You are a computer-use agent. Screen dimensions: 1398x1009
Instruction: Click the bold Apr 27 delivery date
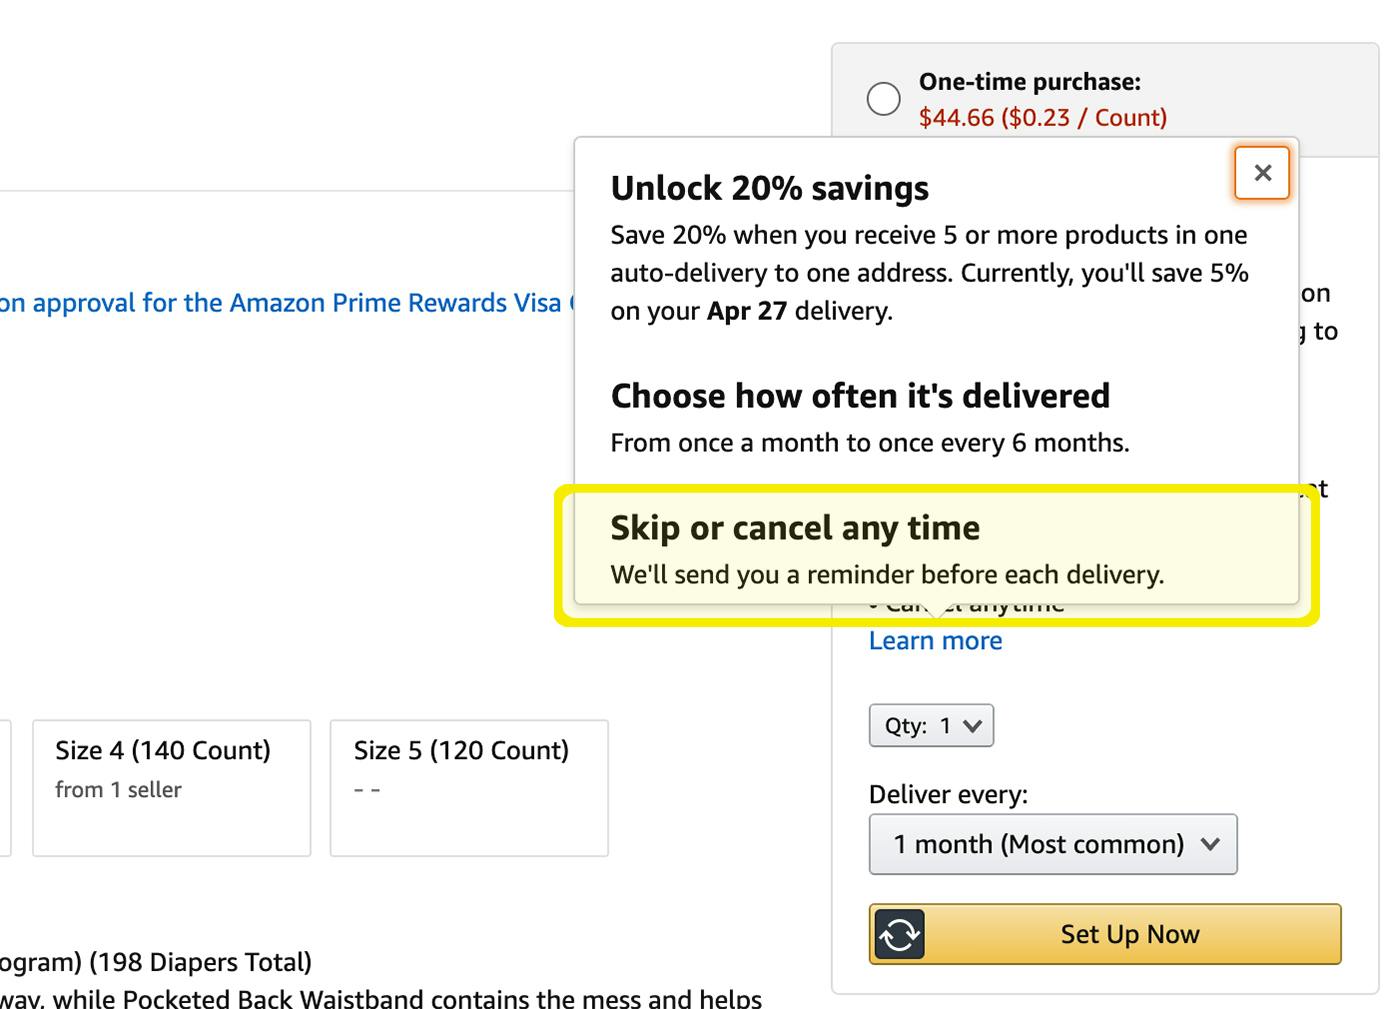click(x=746, y=311)
